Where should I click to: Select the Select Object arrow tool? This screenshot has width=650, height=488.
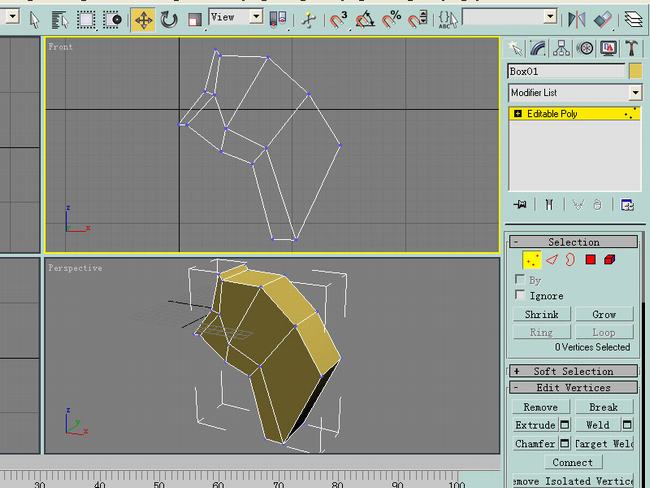click(34, 19)
